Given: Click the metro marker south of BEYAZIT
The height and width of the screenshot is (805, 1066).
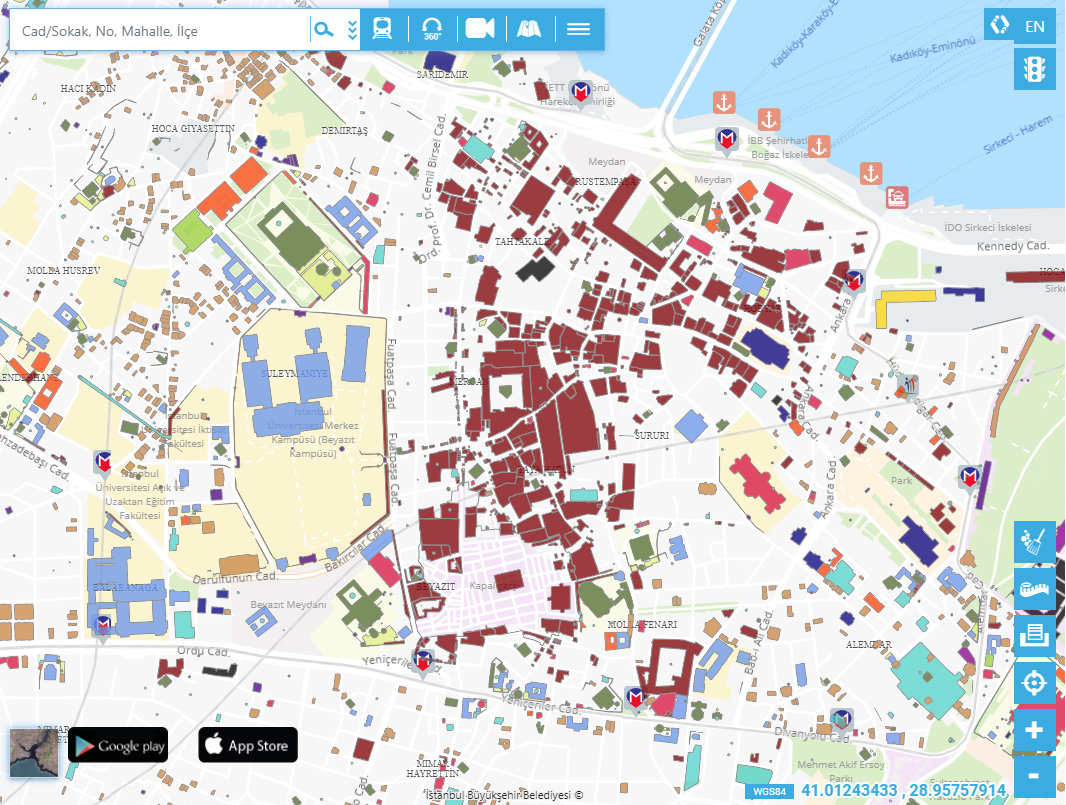Looking at the screenshot, I should pyautogui.click(x=424, y=662).
